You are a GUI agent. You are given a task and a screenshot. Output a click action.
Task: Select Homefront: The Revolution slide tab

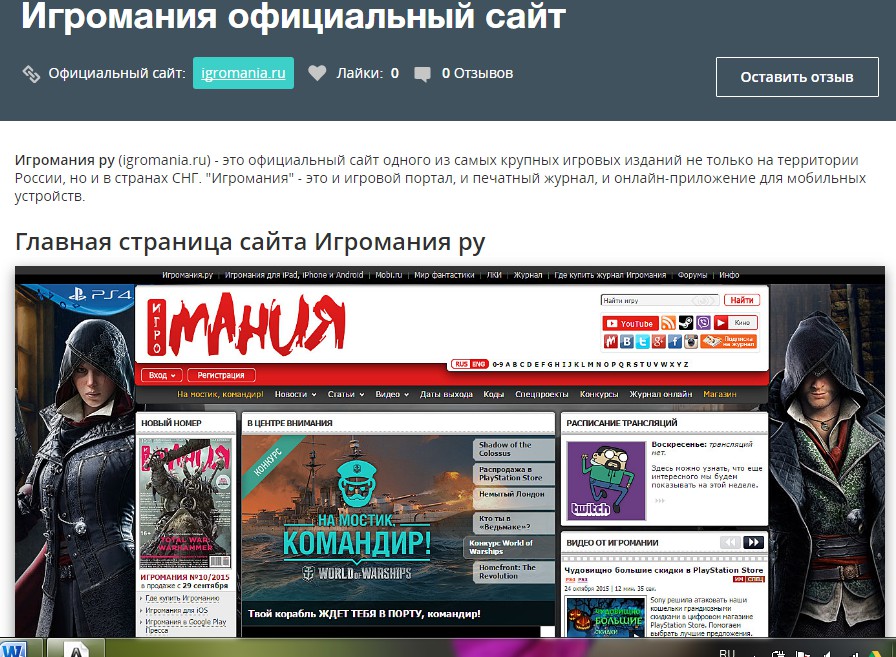(514, 572)
